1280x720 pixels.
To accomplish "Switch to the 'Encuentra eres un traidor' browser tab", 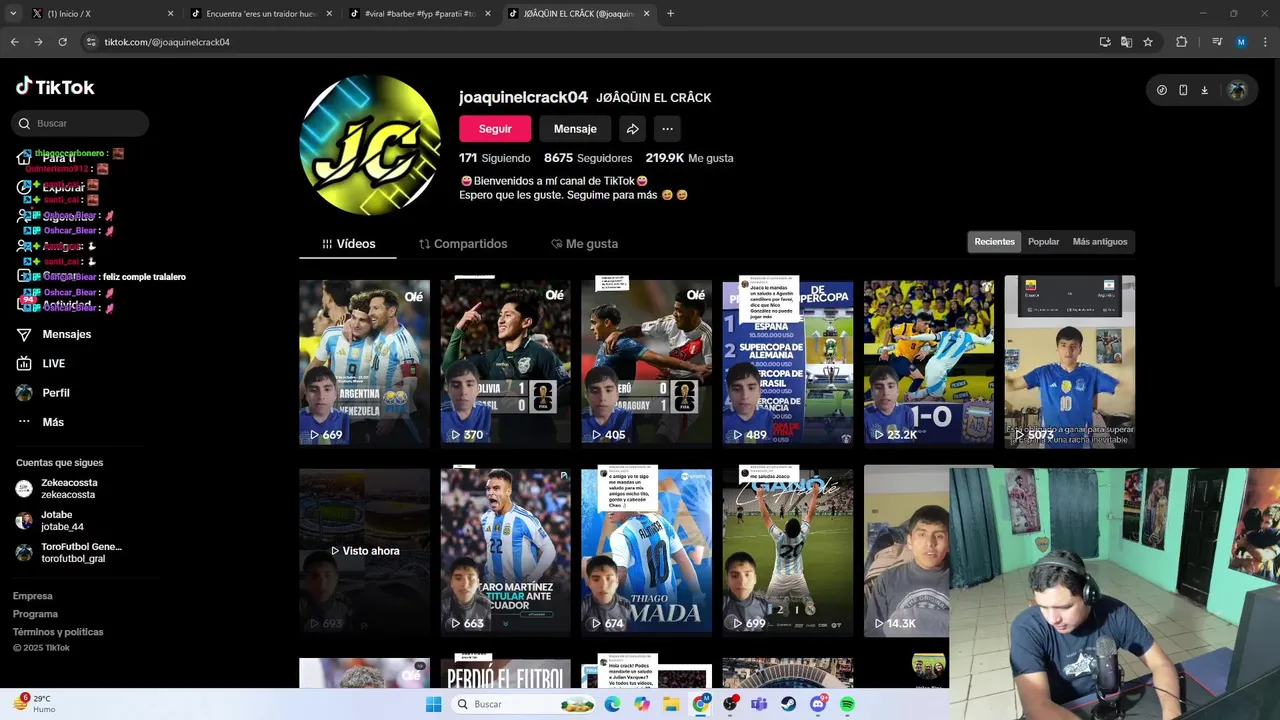I will click(260, 14).
